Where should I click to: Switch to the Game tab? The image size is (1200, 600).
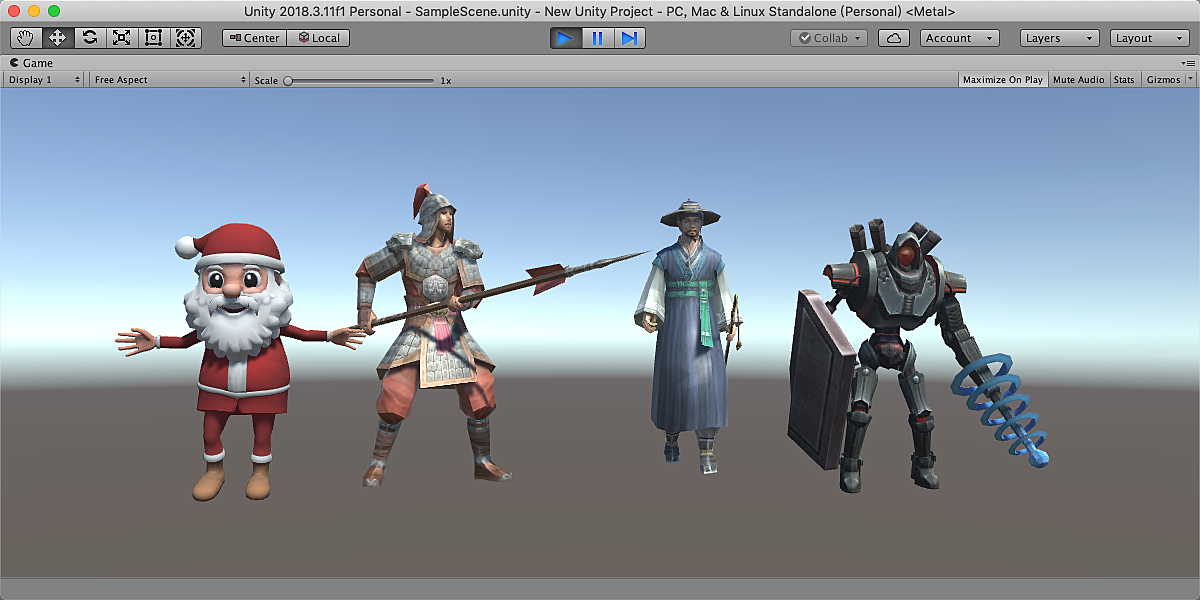32,63
